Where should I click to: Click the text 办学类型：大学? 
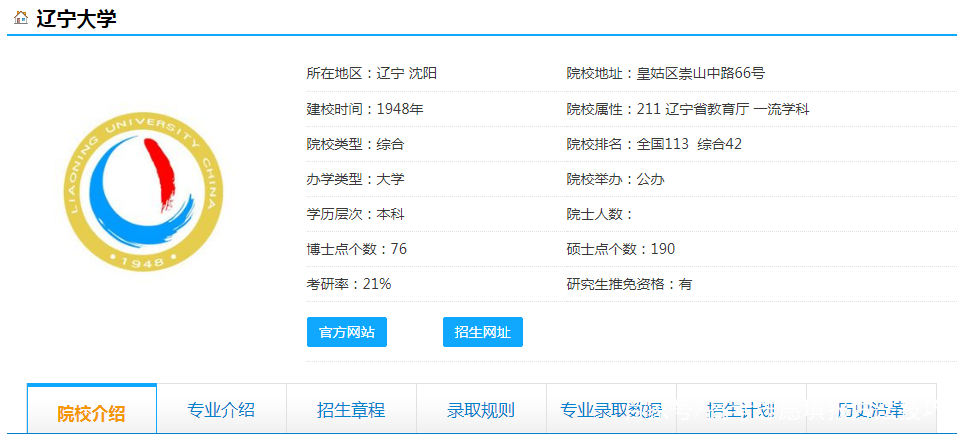(x=355, y=179)
